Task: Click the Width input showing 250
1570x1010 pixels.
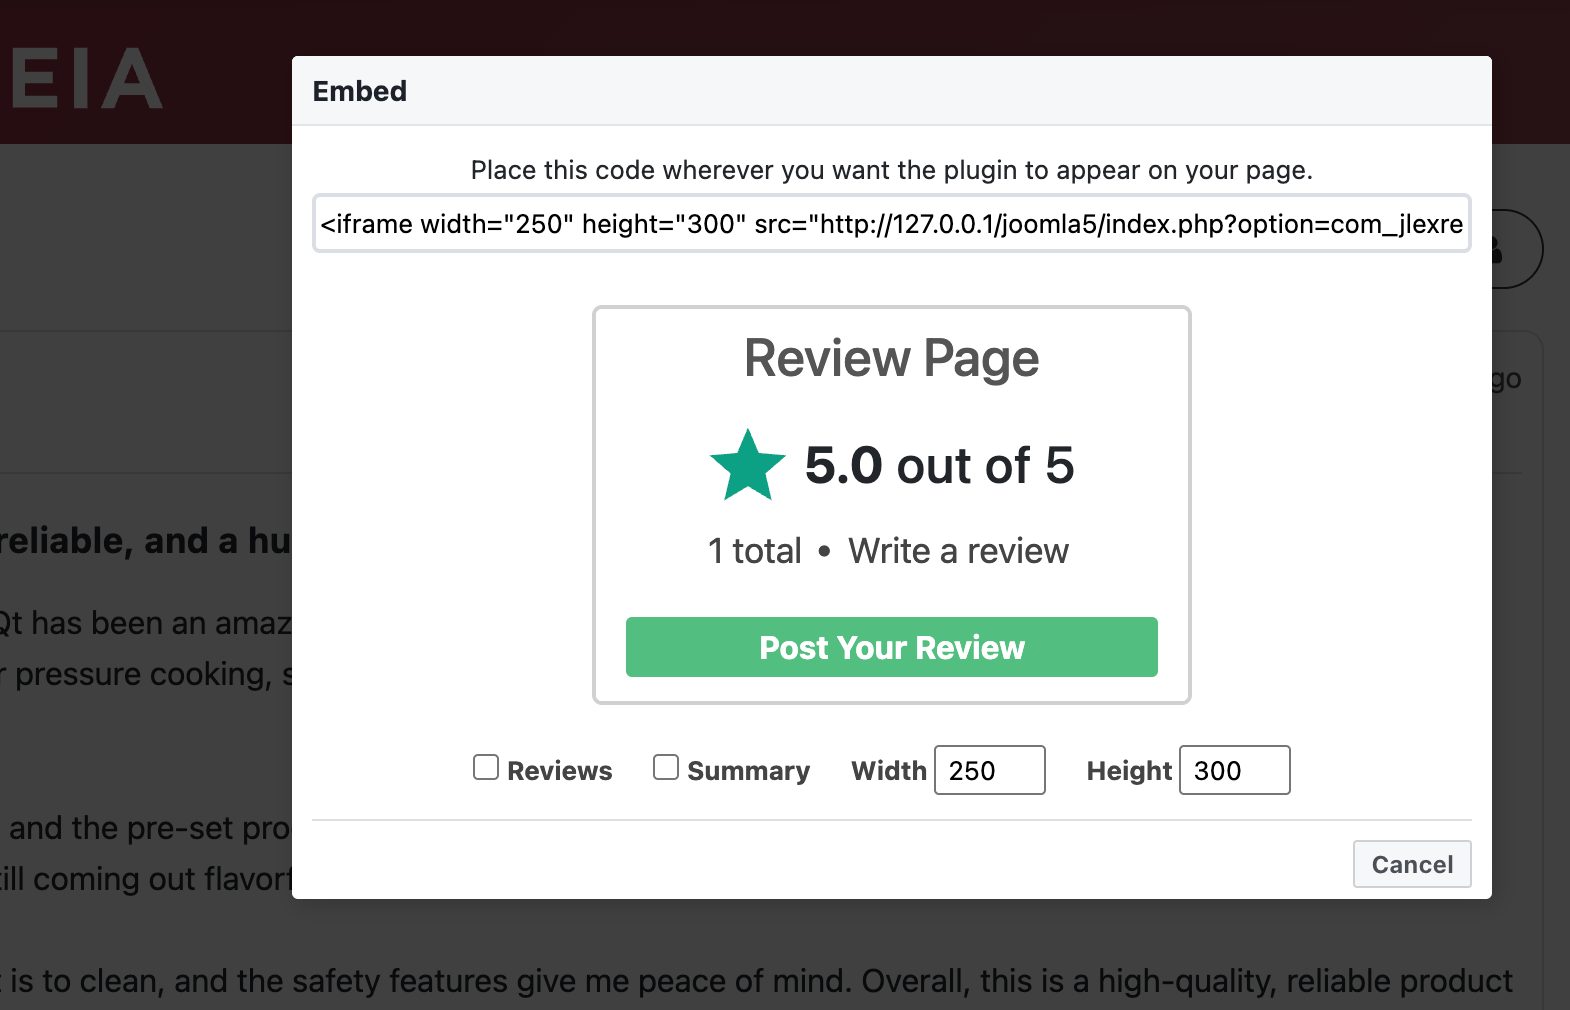Action: tap(989, 770)
